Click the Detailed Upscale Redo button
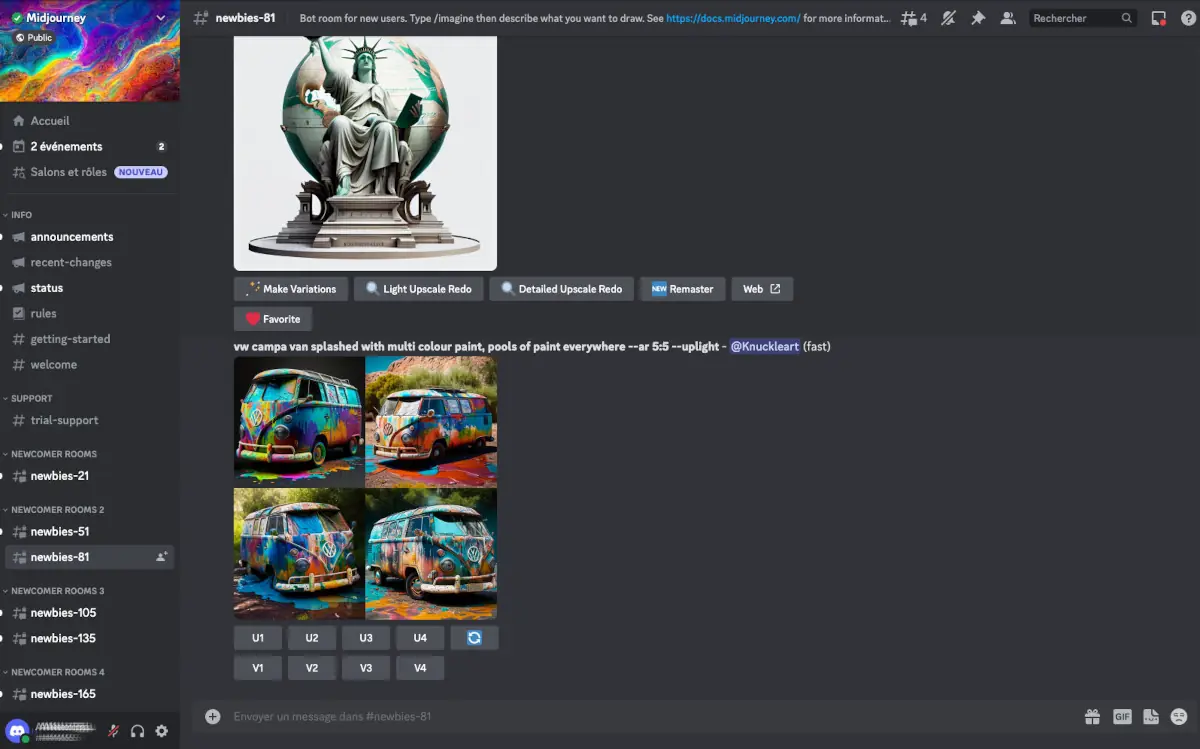This screenshot has height=749, width=1200. pos(562,289)
